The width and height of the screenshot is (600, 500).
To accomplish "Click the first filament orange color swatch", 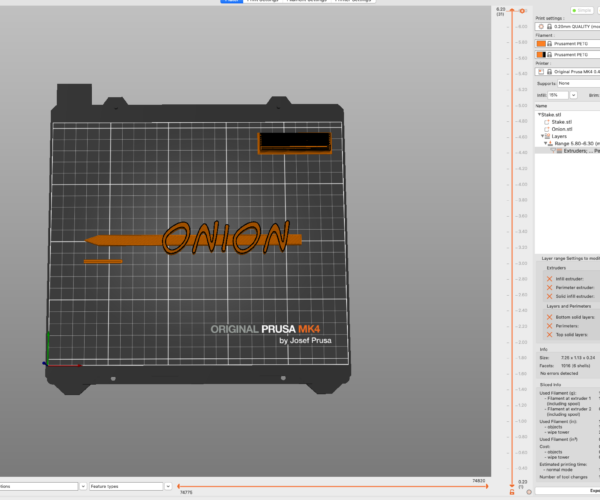I will pos(541,44).
